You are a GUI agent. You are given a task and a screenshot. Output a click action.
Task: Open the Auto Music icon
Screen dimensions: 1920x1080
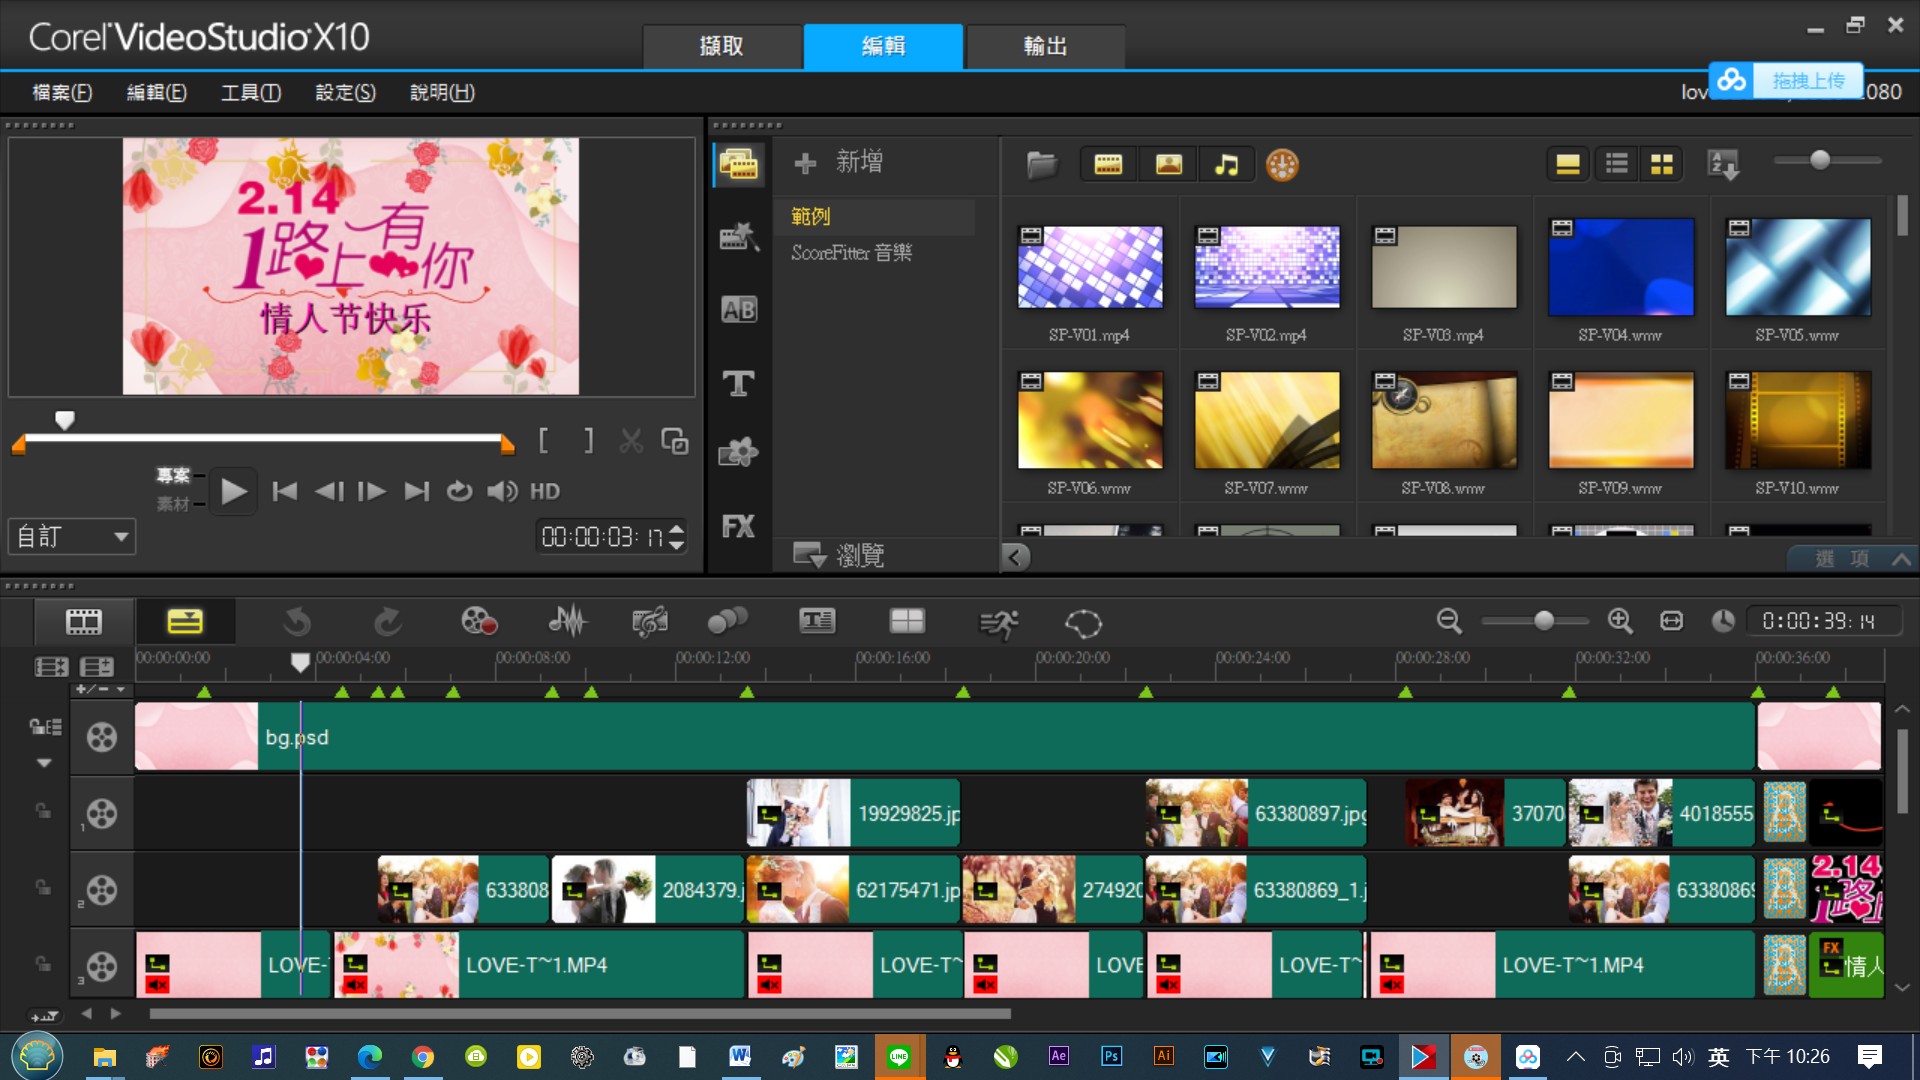(x=650, y=622)
